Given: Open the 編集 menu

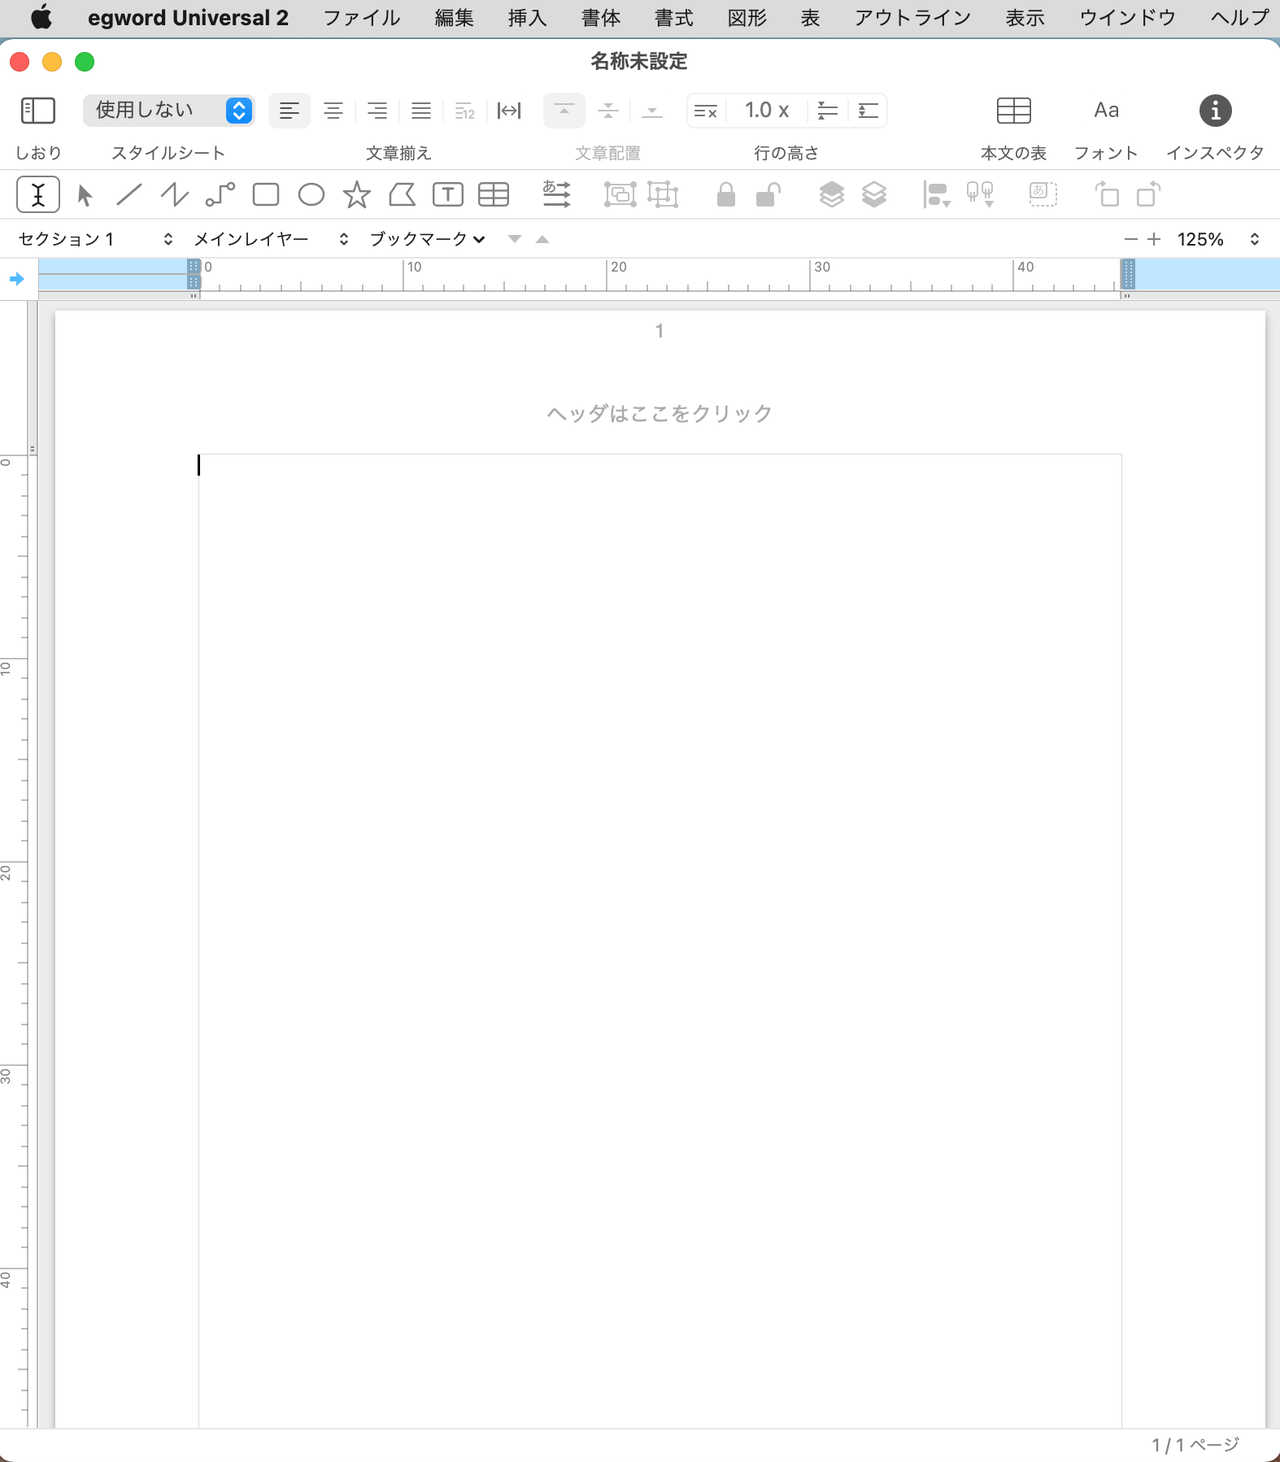Looking at the screenshot, I should pyautogui.click(x=454, y=18).
